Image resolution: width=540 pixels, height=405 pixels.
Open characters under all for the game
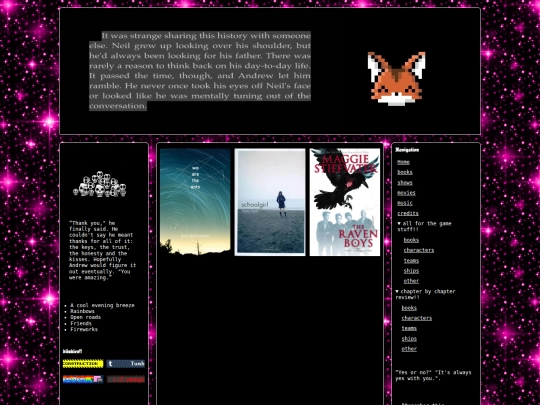tap(419, 250)
